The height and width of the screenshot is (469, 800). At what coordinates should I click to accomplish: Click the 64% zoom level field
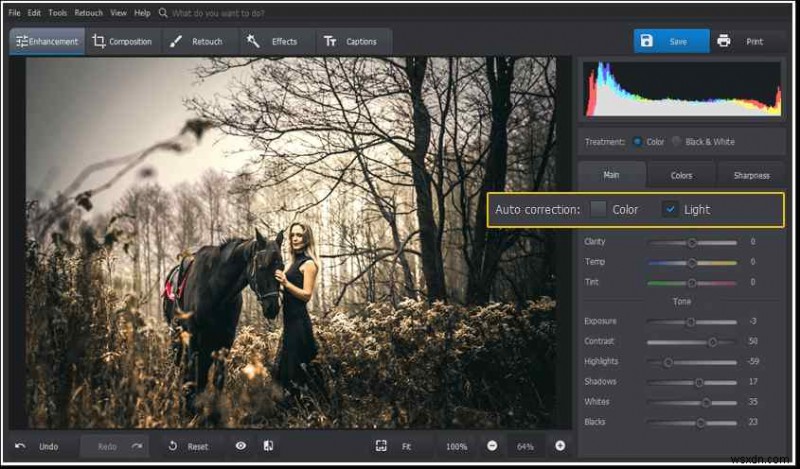pyautogui.click(x=525, y=447)
